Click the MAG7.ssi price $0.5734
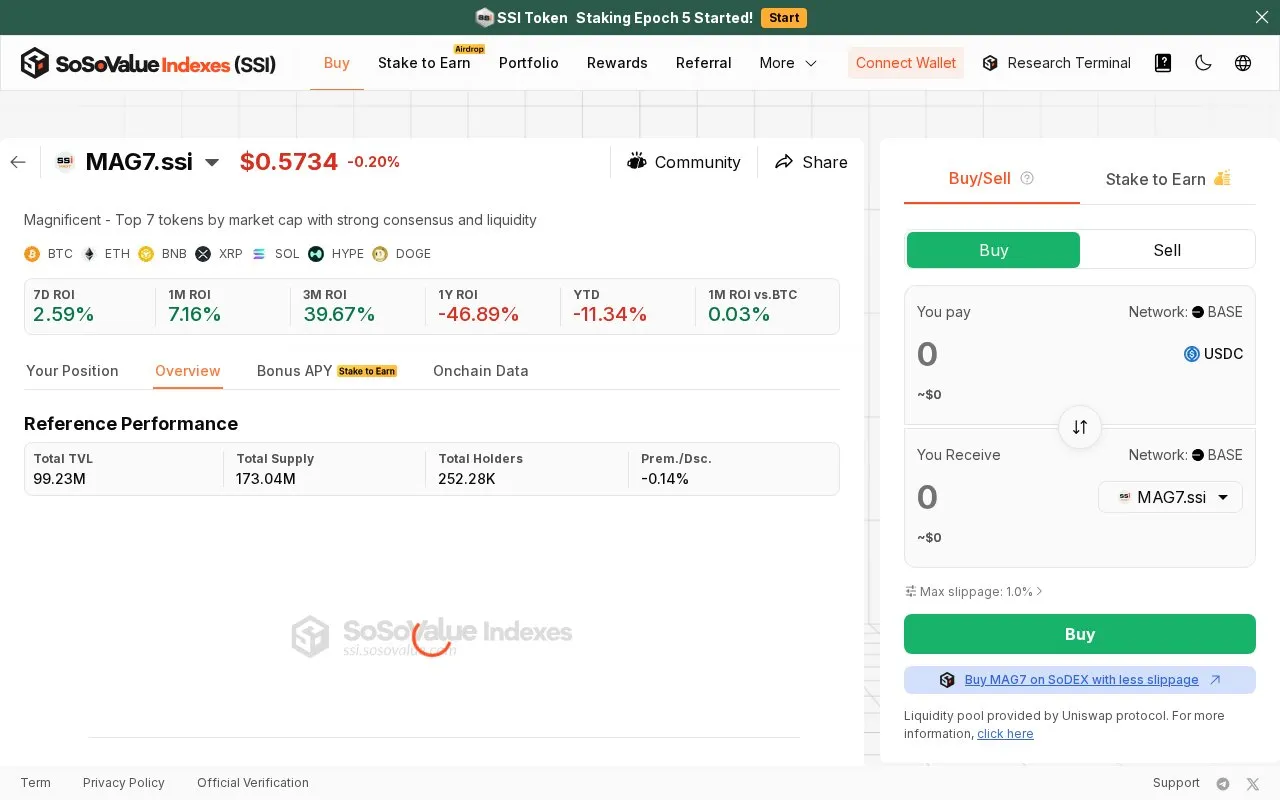The image size is (1280, 800). tap(289, 162)
